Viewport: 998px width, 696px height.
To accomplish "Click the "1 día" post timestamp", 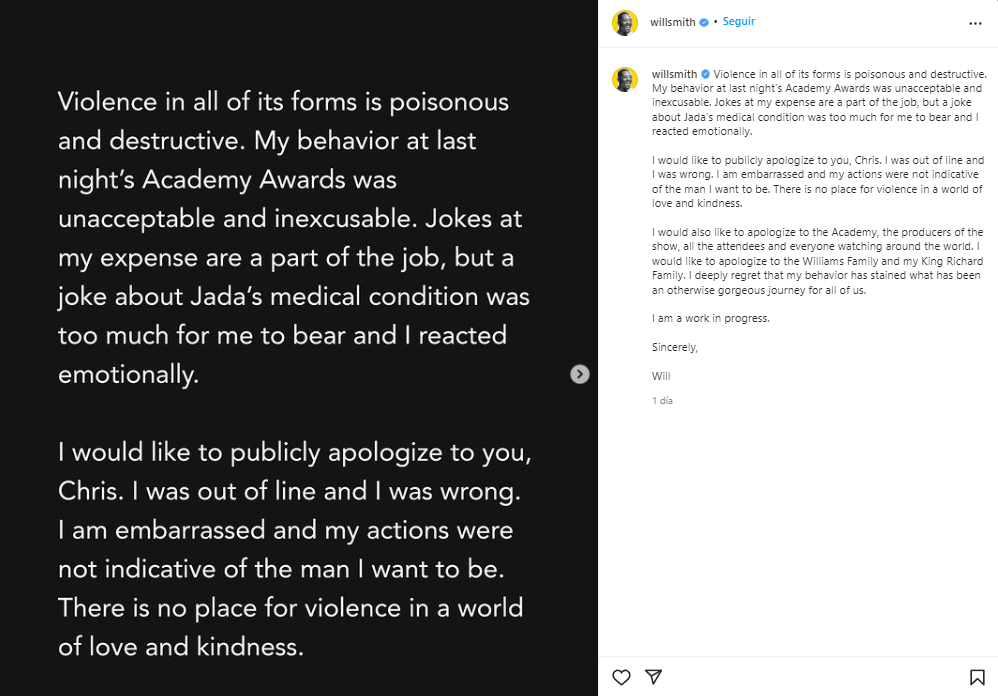I will pos(662,401).
